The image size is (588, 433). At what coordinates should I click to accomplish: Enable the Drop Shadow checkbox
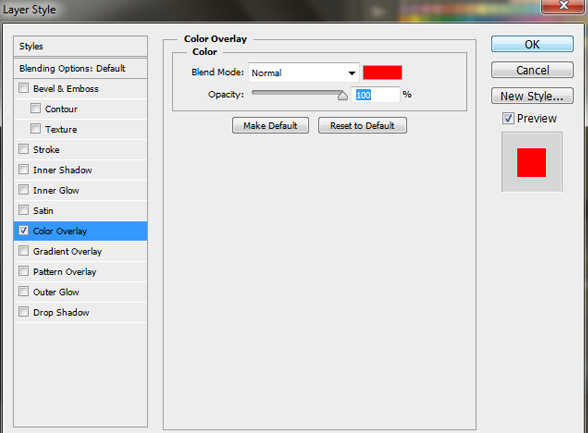(24, 312)
